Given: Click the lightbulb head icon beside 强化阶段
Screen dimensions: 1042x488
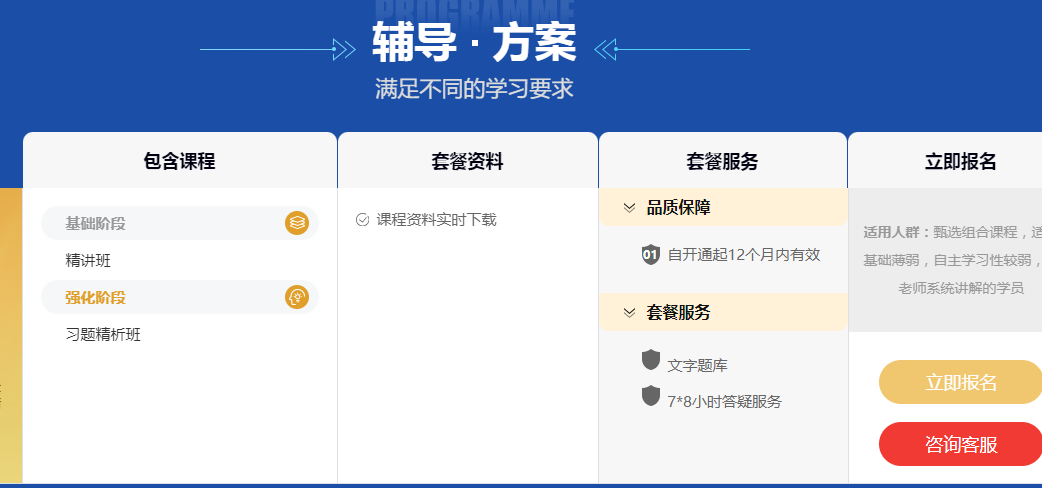Looking at the screenshot, I should pos(297,297).
